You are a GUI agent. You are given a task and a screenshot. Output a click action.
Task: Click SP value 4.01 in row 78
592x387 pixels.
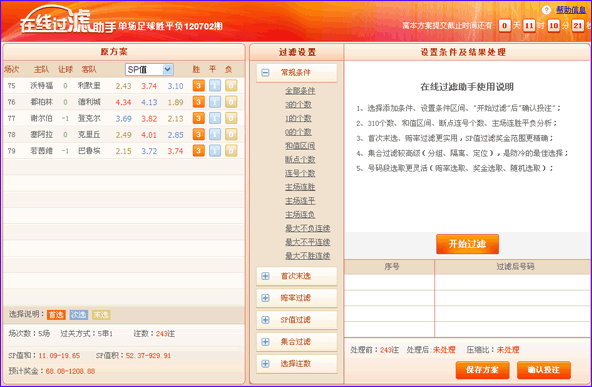(x=149, y=135)
